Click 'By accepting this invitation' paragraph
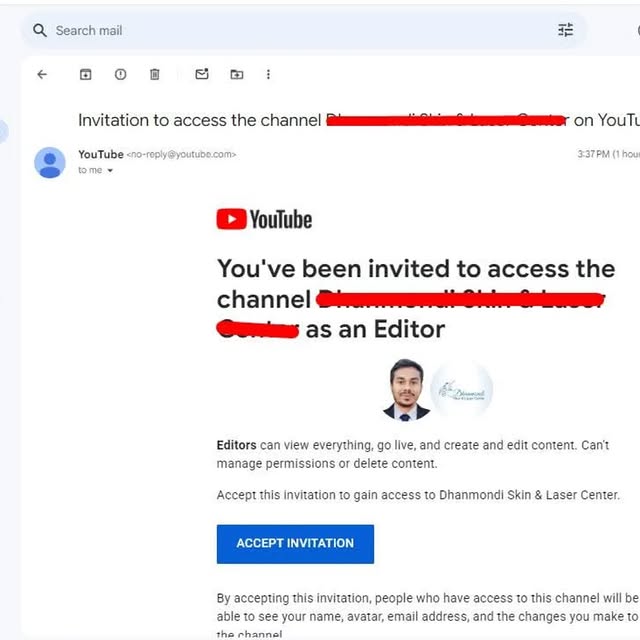Viewport: 640px width, 640px height. click(x=428, y=616)
